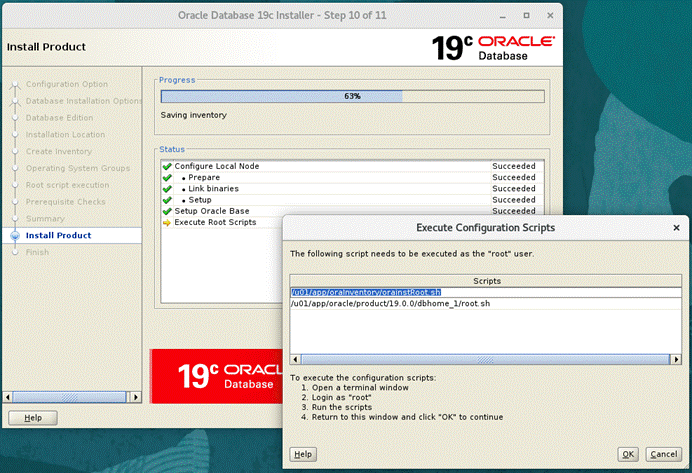
Task: Click the Scripts column header
Action: [x=486, y=281]
